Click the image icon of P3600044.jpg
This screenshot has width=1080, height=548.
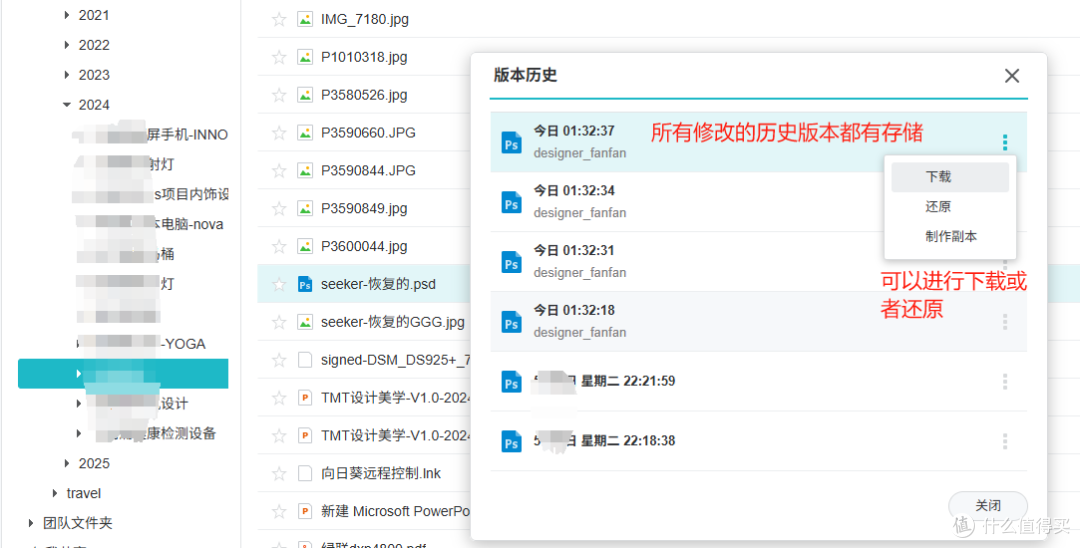[x=304, y=246]
